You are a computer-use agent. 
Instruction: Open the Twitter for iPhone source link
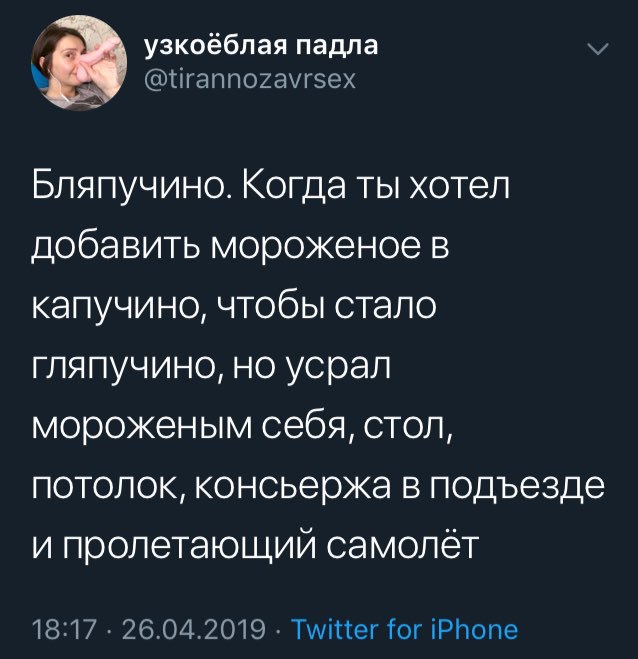[404, 630]
